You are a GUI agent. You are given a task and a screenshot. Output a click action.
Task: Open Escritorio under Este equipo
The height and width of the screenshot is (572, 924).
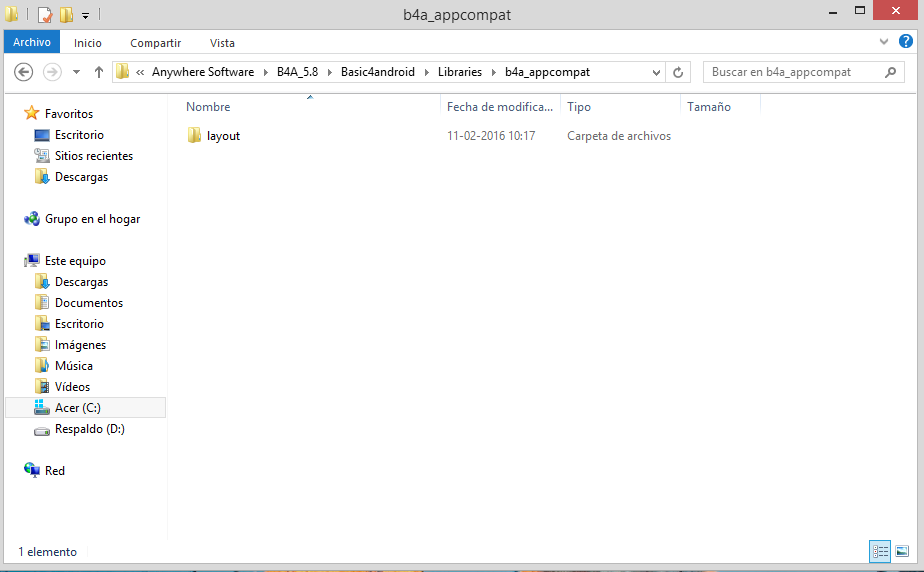coord(79,324)
